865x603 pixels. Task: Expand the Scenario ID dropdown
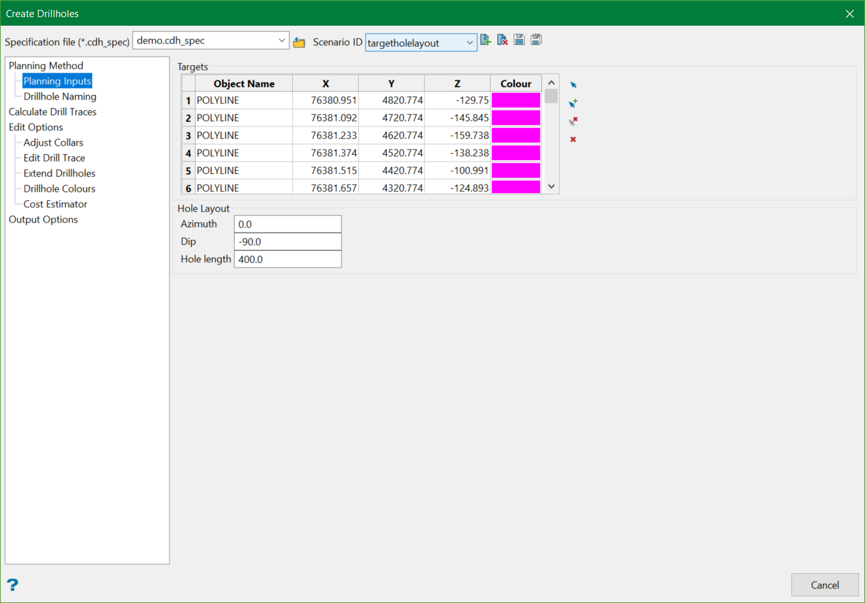pyautogui.click(x=469, y=43)
